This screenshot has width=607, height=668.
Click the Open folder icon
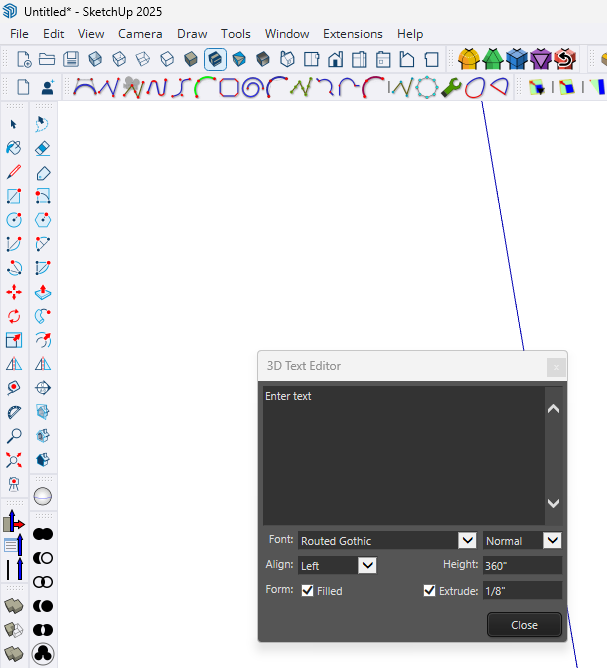coord(47,59)
